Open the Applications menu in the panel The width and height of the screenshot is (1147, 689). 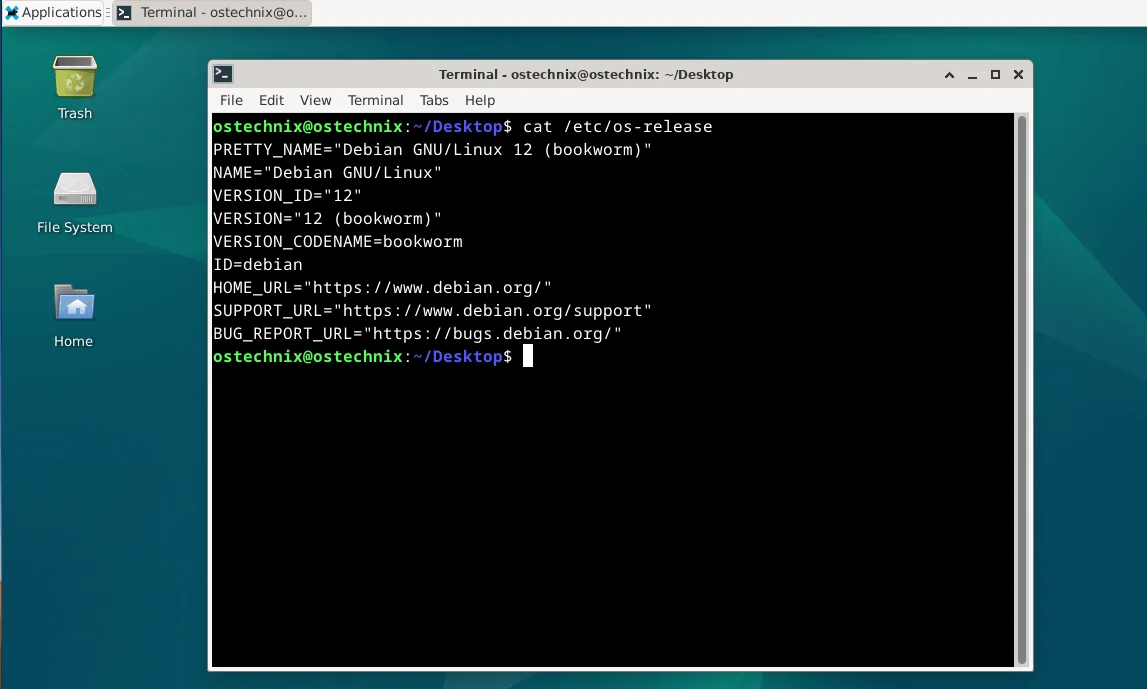pos(53,12)
